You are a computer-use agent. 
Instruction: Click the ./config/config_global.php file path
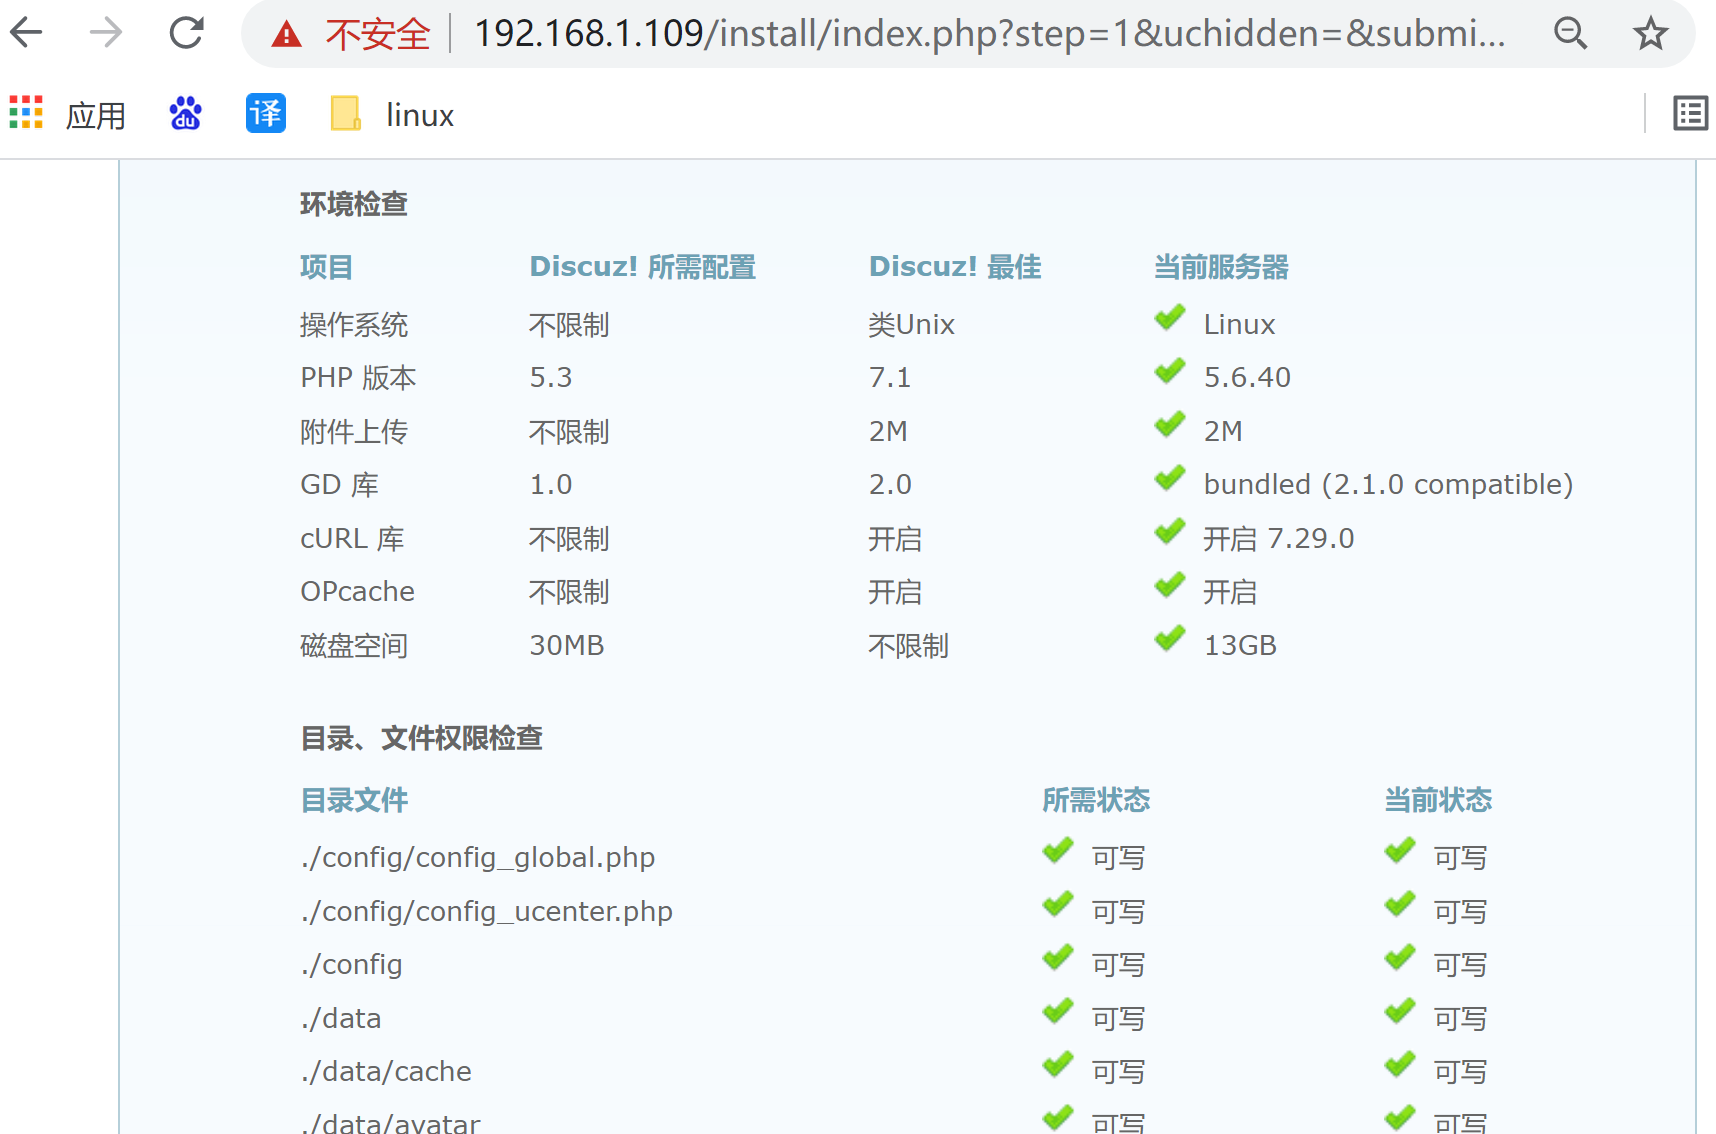pos(478,858)
